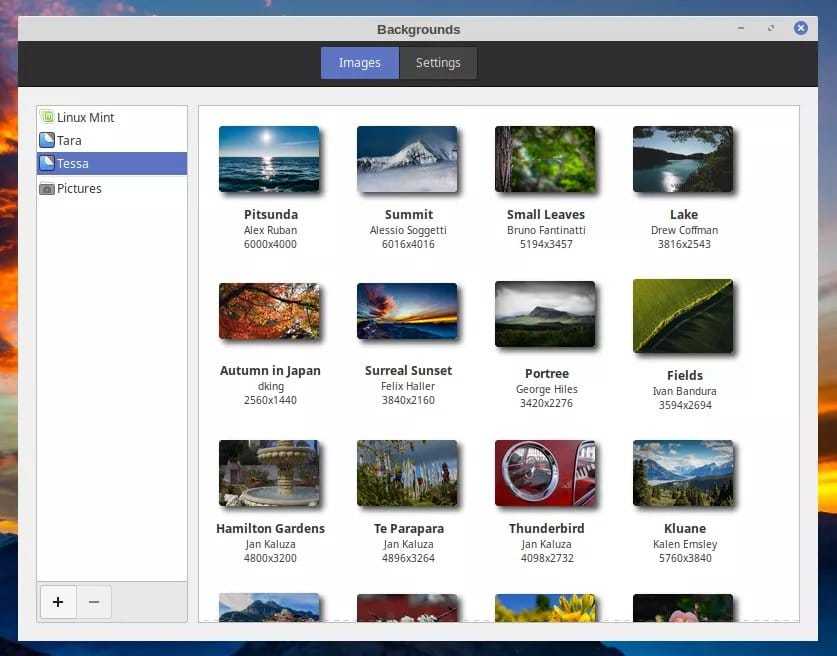Switch to the Settings tab
Viewport: 837px width, 656px height.
click(x=438, y=63)
